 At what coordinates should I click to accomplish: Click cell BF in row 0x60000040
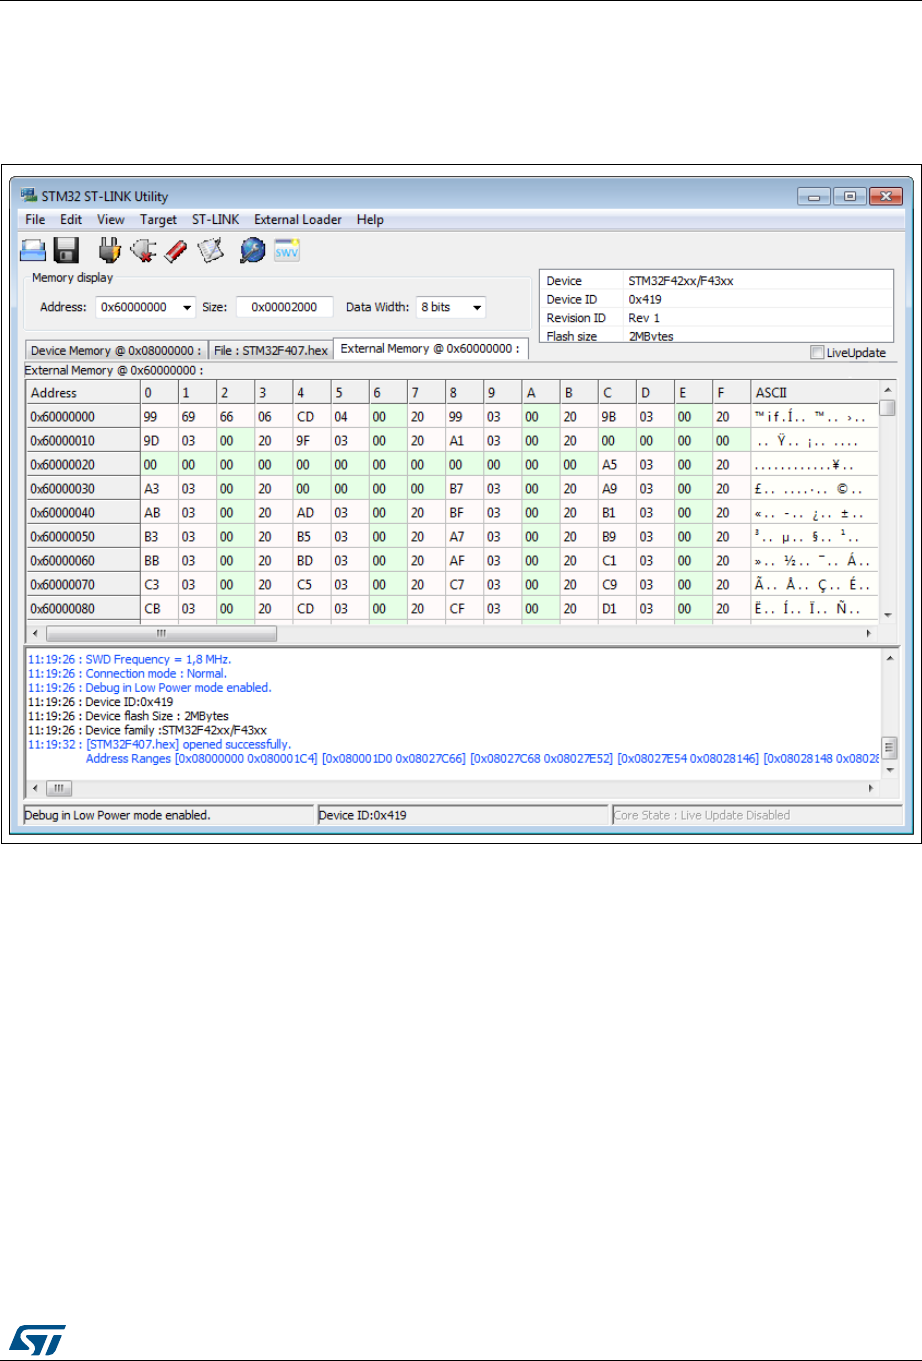click(463, 512)
